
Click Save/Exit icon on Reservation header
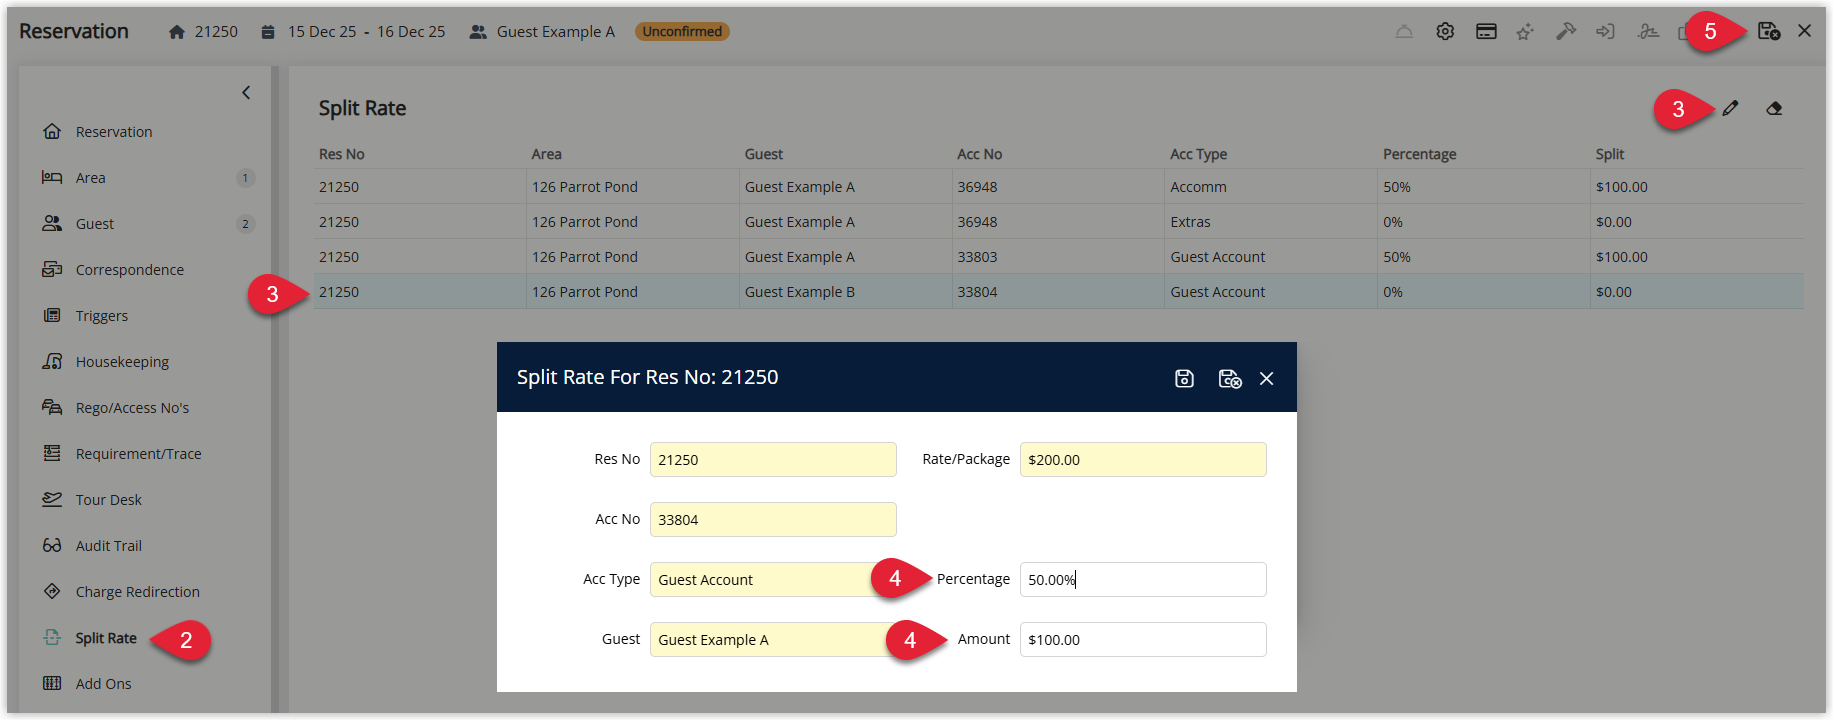(x=1768, y=31)
